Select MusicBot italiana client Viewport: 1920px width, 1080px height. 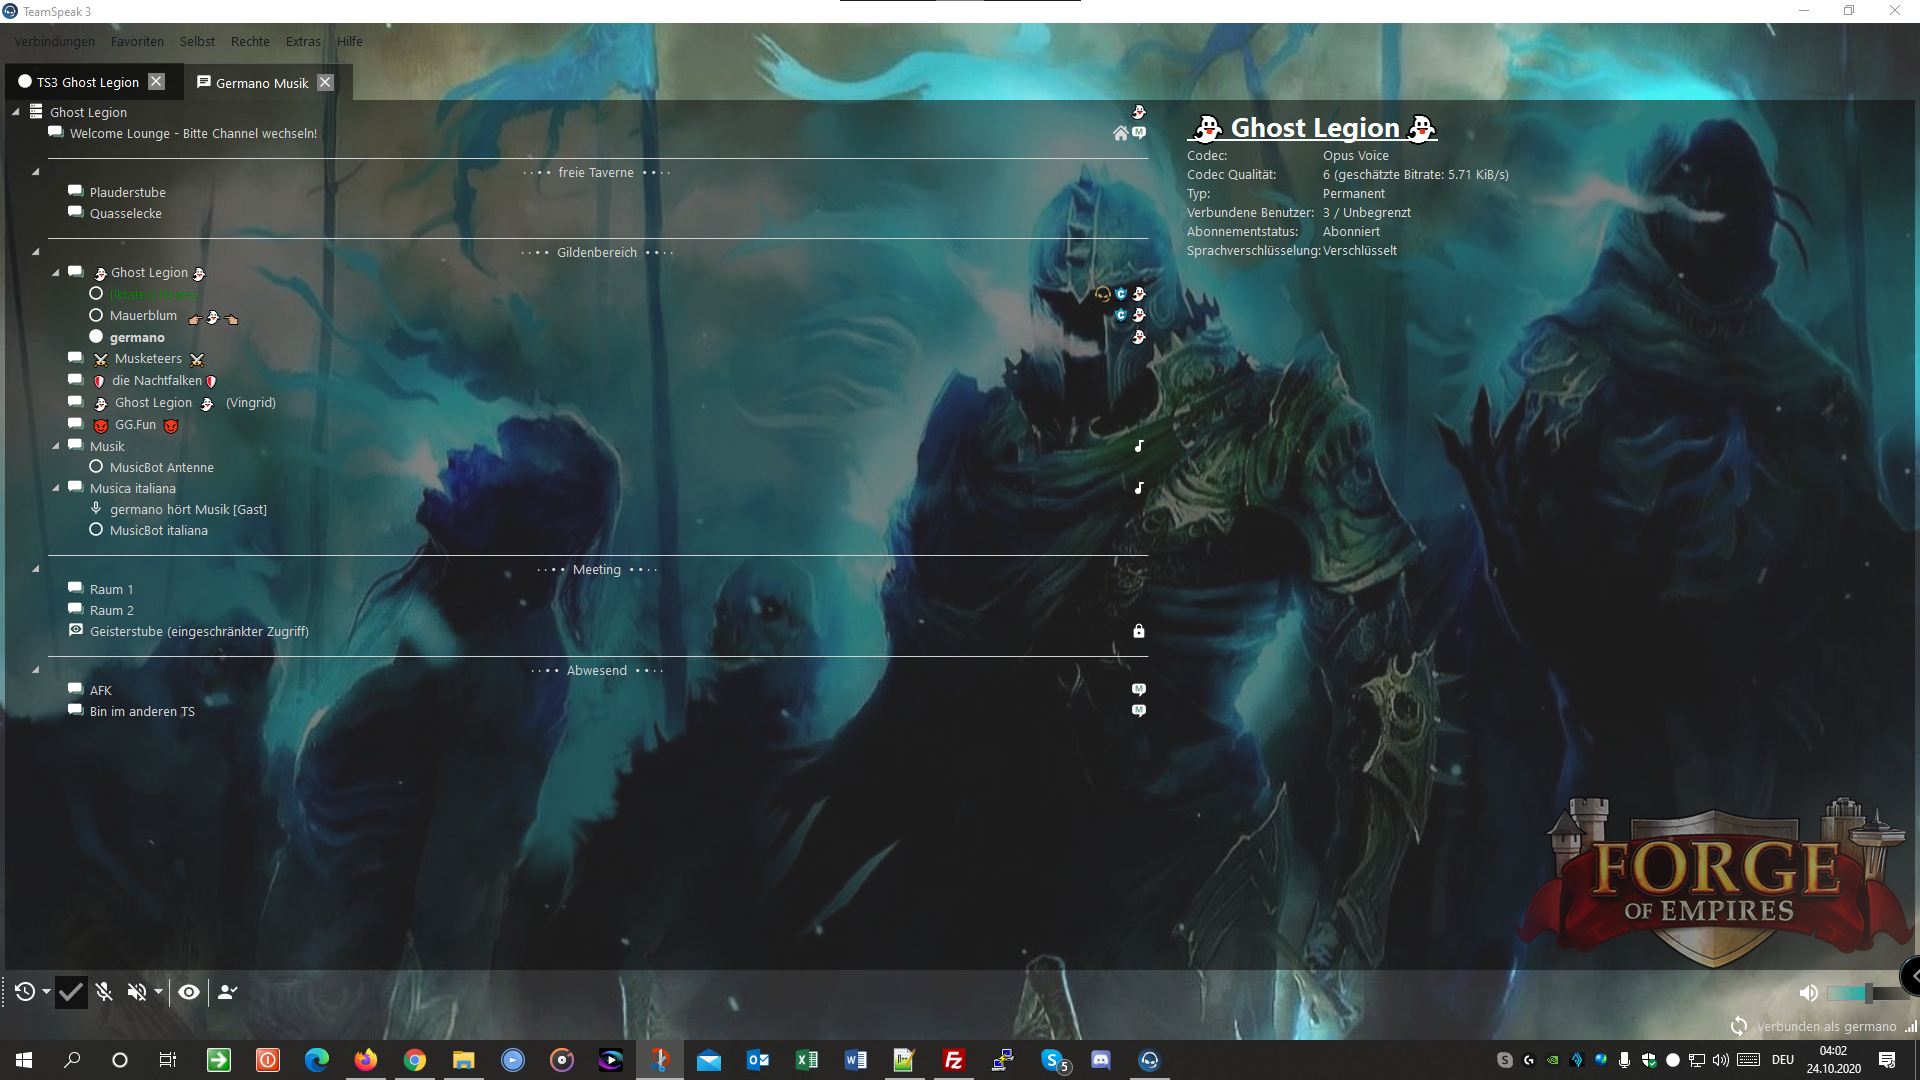pos(158,530)
